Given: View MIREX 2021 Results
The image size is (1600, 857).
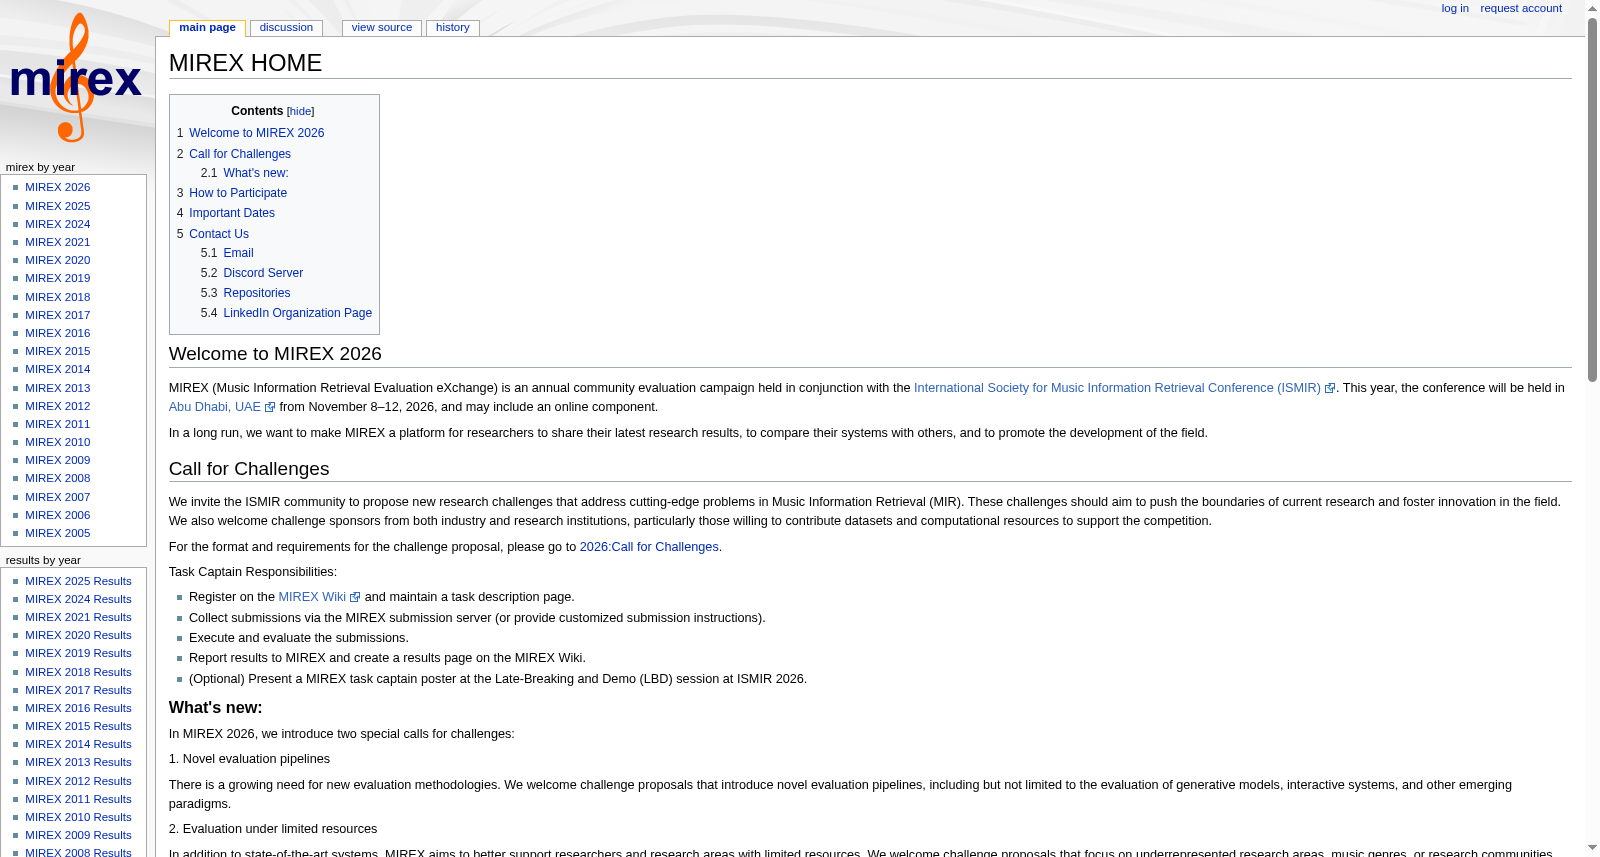Looking at the screenshot, I should click(78, 617).
